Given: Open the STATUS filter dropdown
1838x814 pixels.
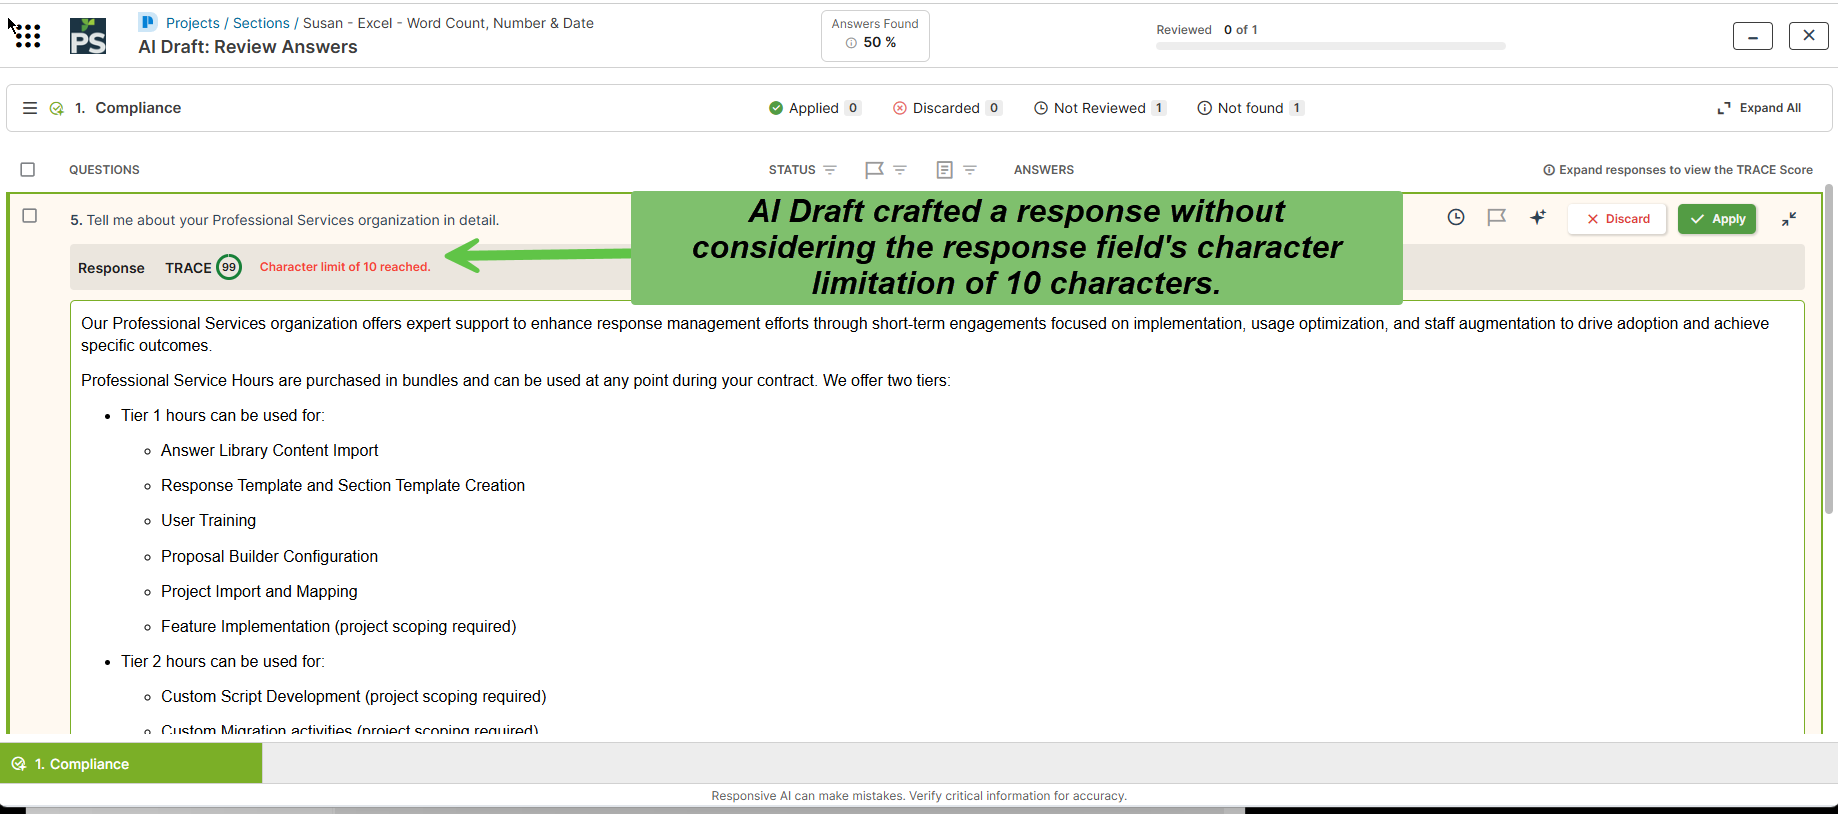Looking at the screenshot, I should tap(830, 170).
